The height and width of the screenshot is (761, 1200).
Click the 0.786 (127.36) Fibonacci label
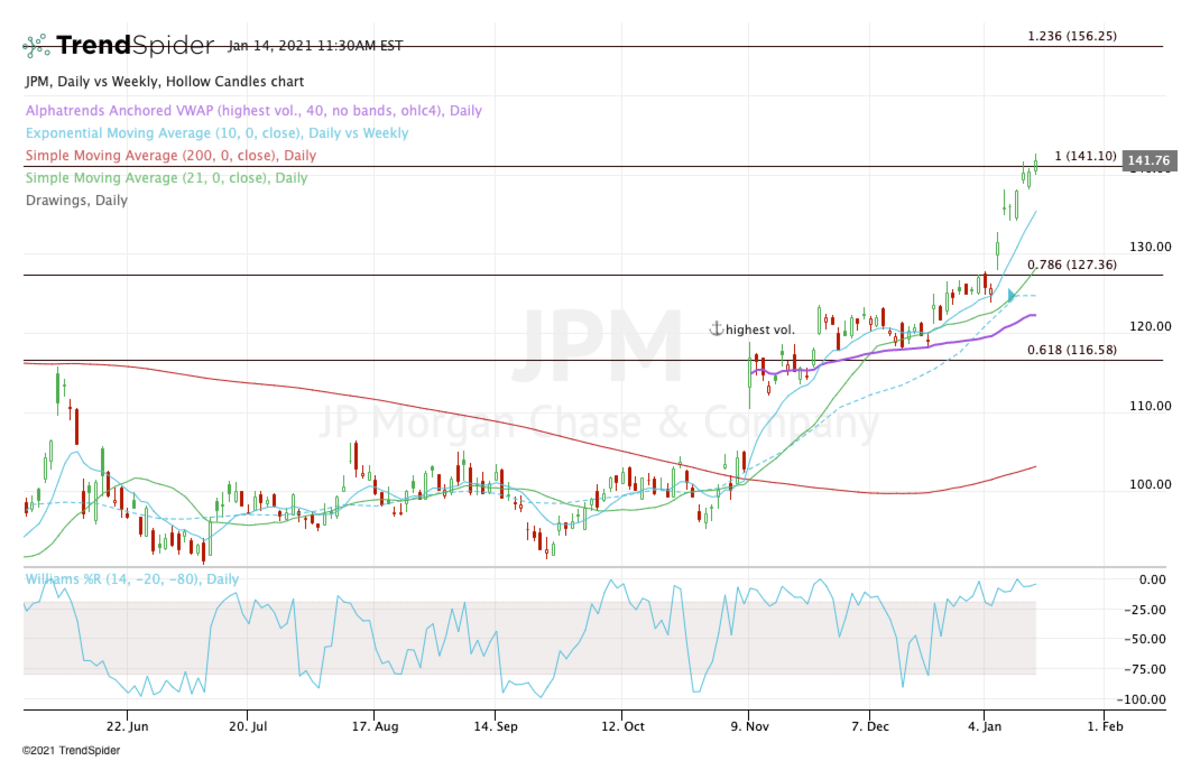pos(1073,265)
